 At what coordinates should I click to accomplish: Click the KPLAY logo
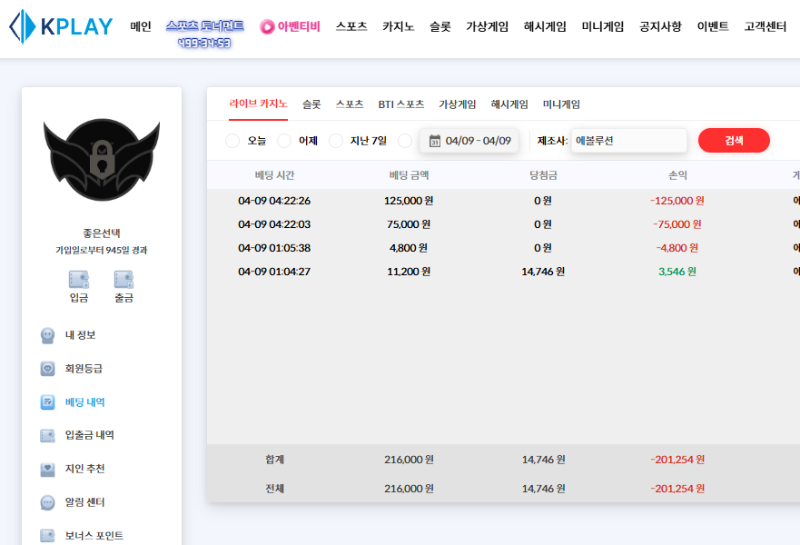point(60,26)
